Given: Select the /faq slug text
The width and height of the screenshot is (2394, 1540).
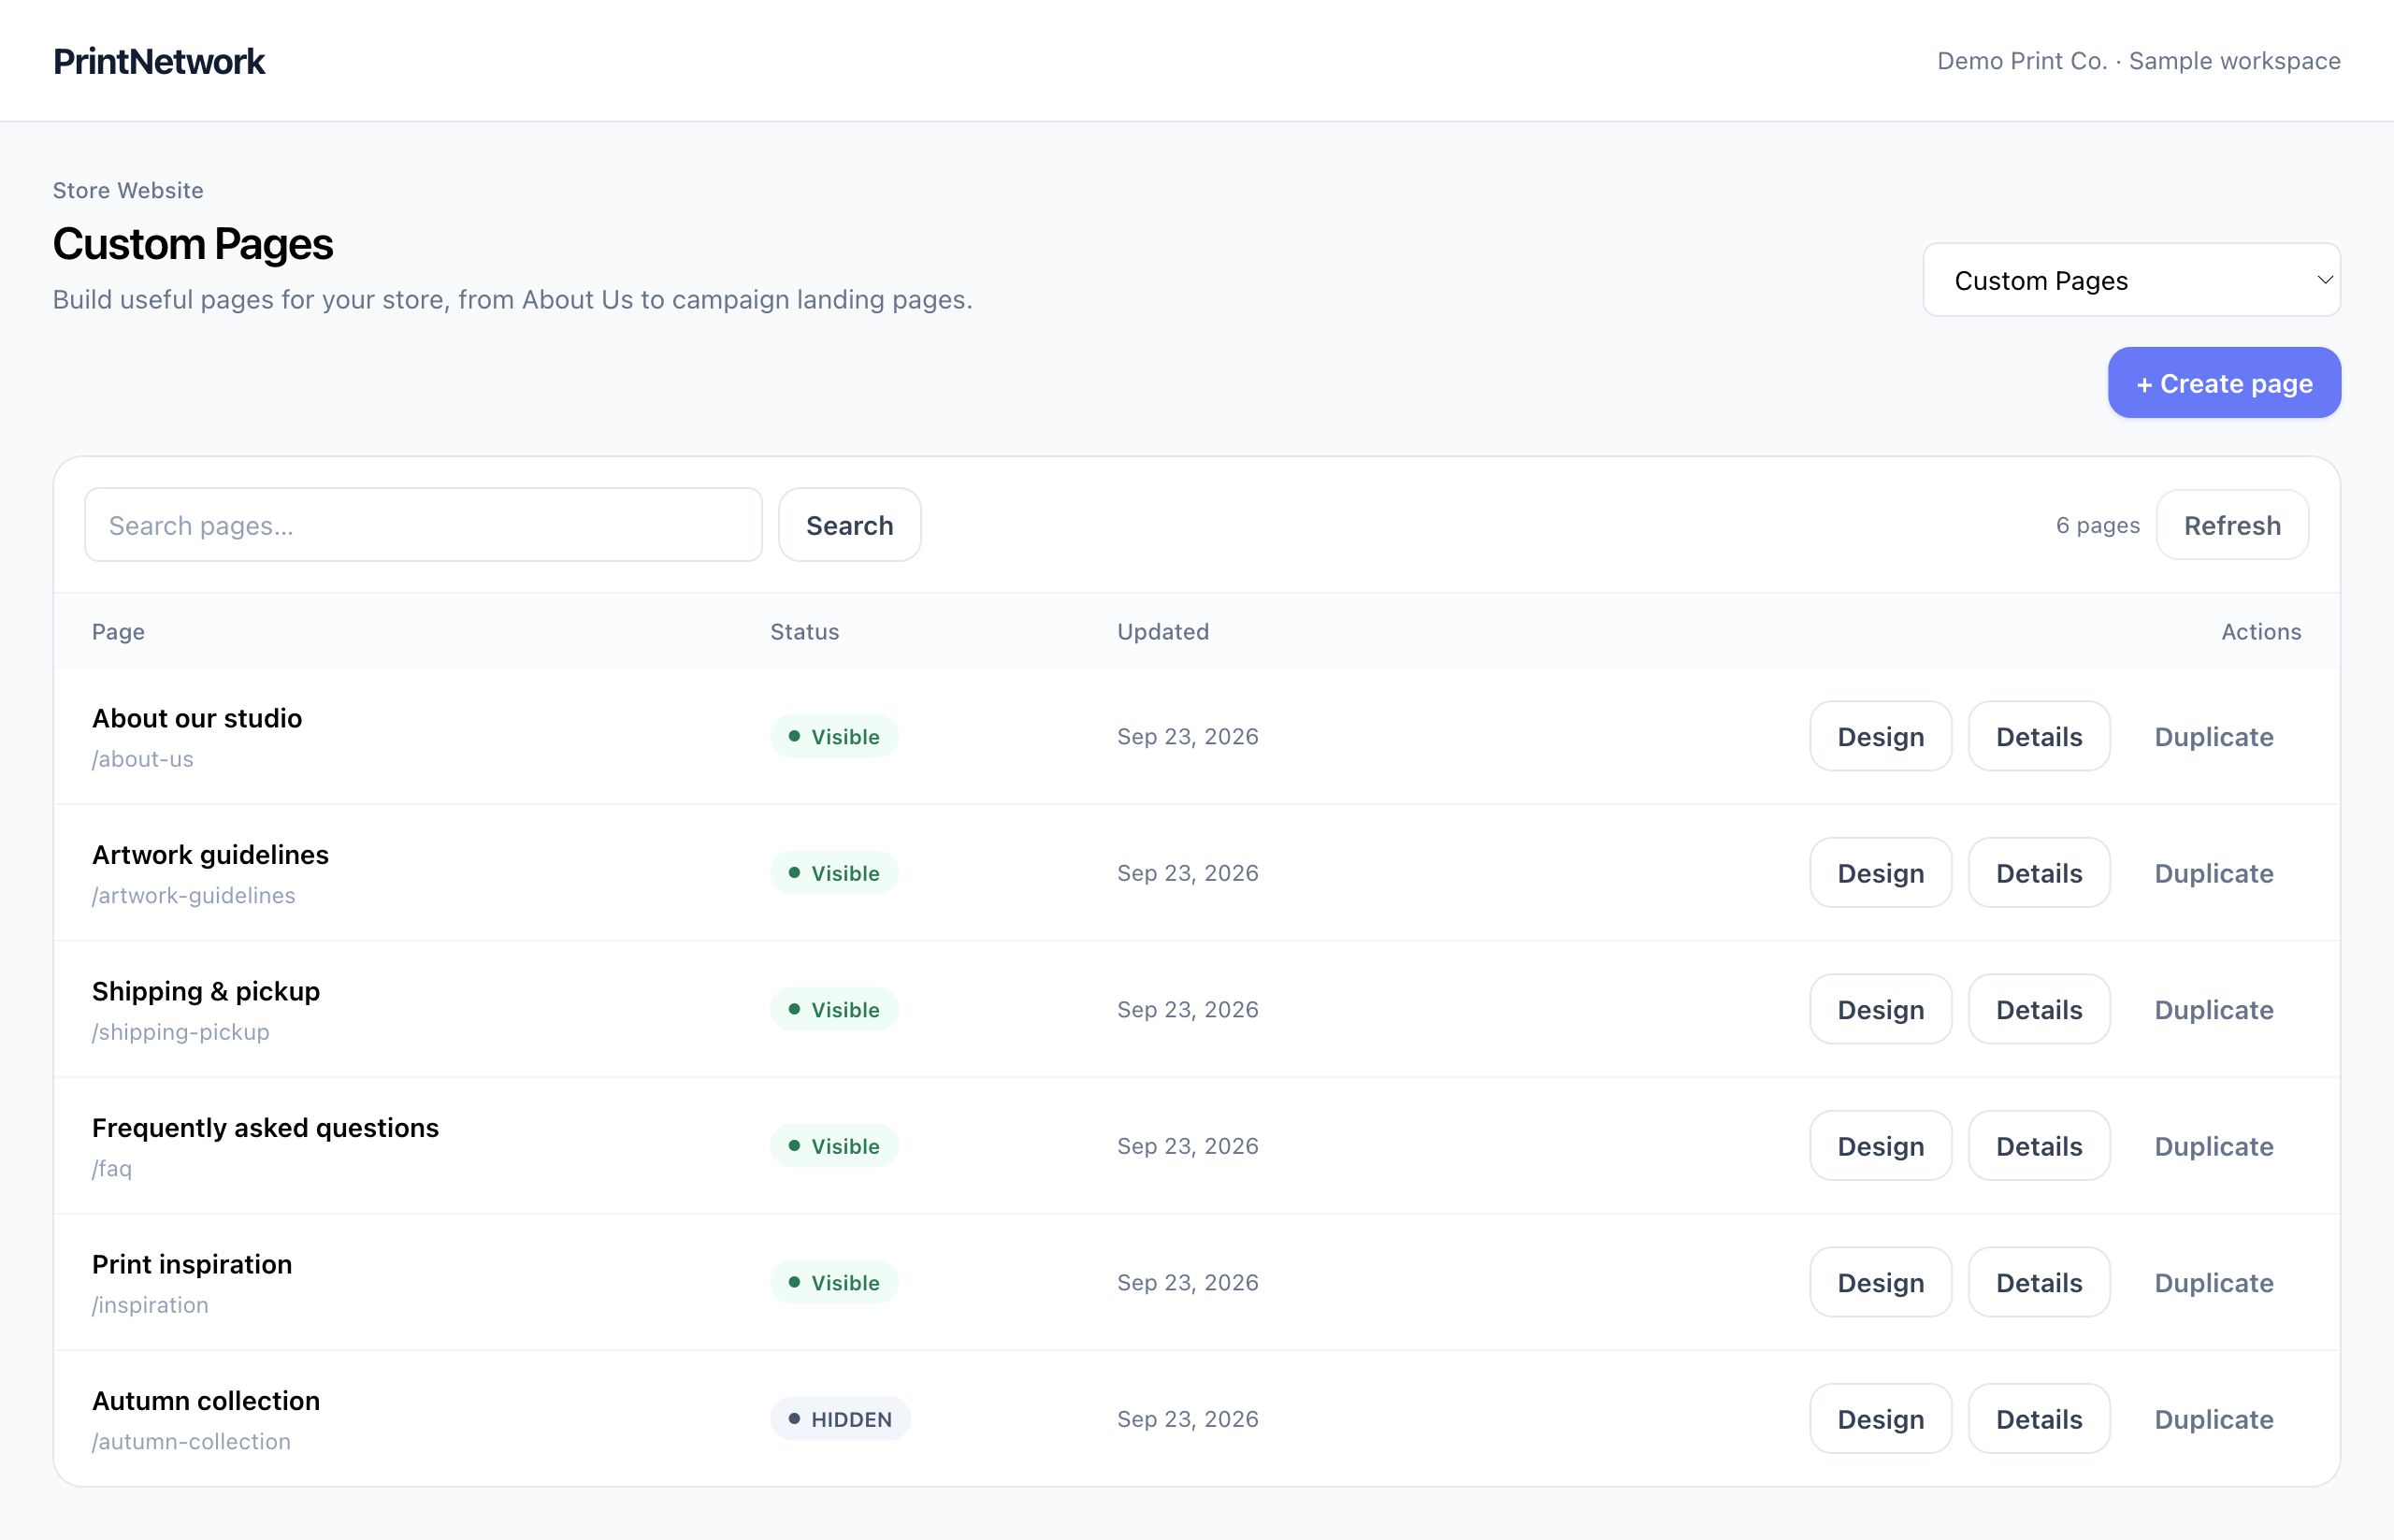Looking at the screenshot, I should tap(112, 1168).
